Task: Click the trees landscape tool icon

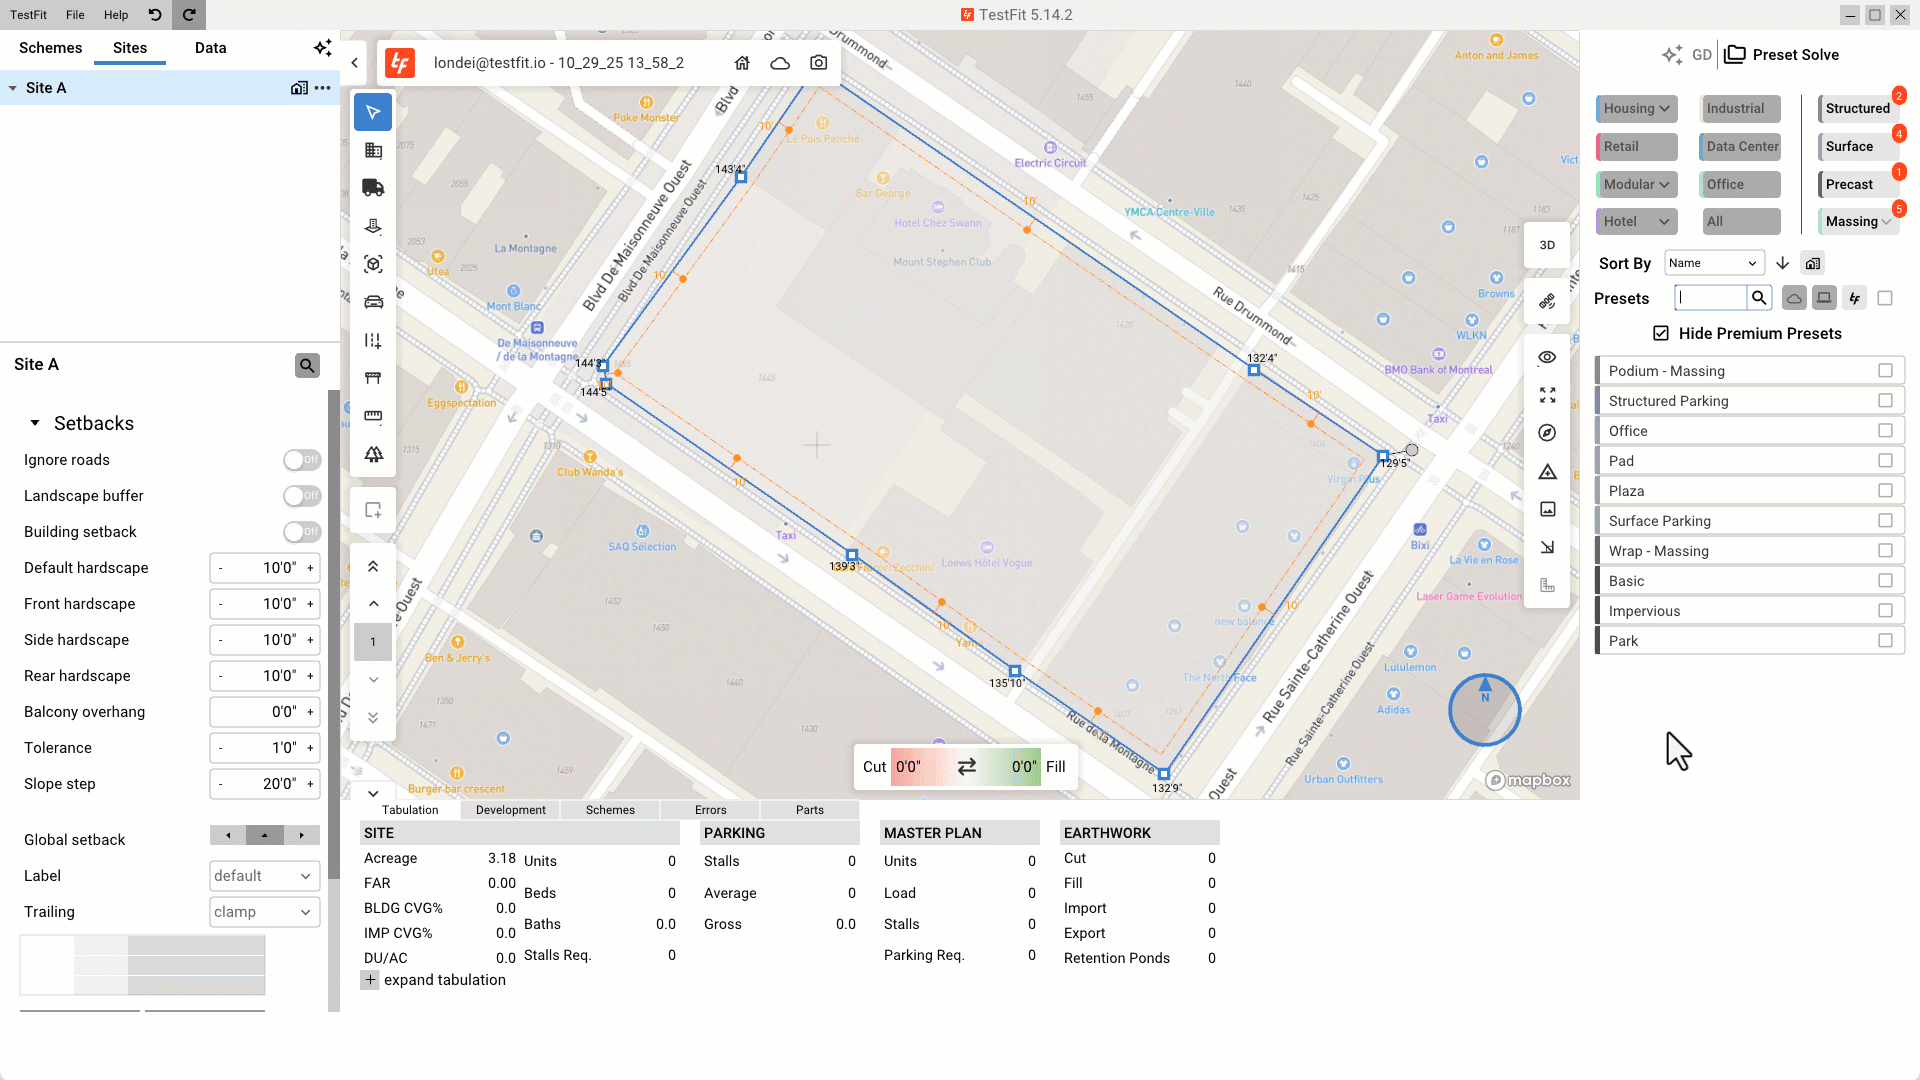Action: pyautogui.click(x=373, y=454)
